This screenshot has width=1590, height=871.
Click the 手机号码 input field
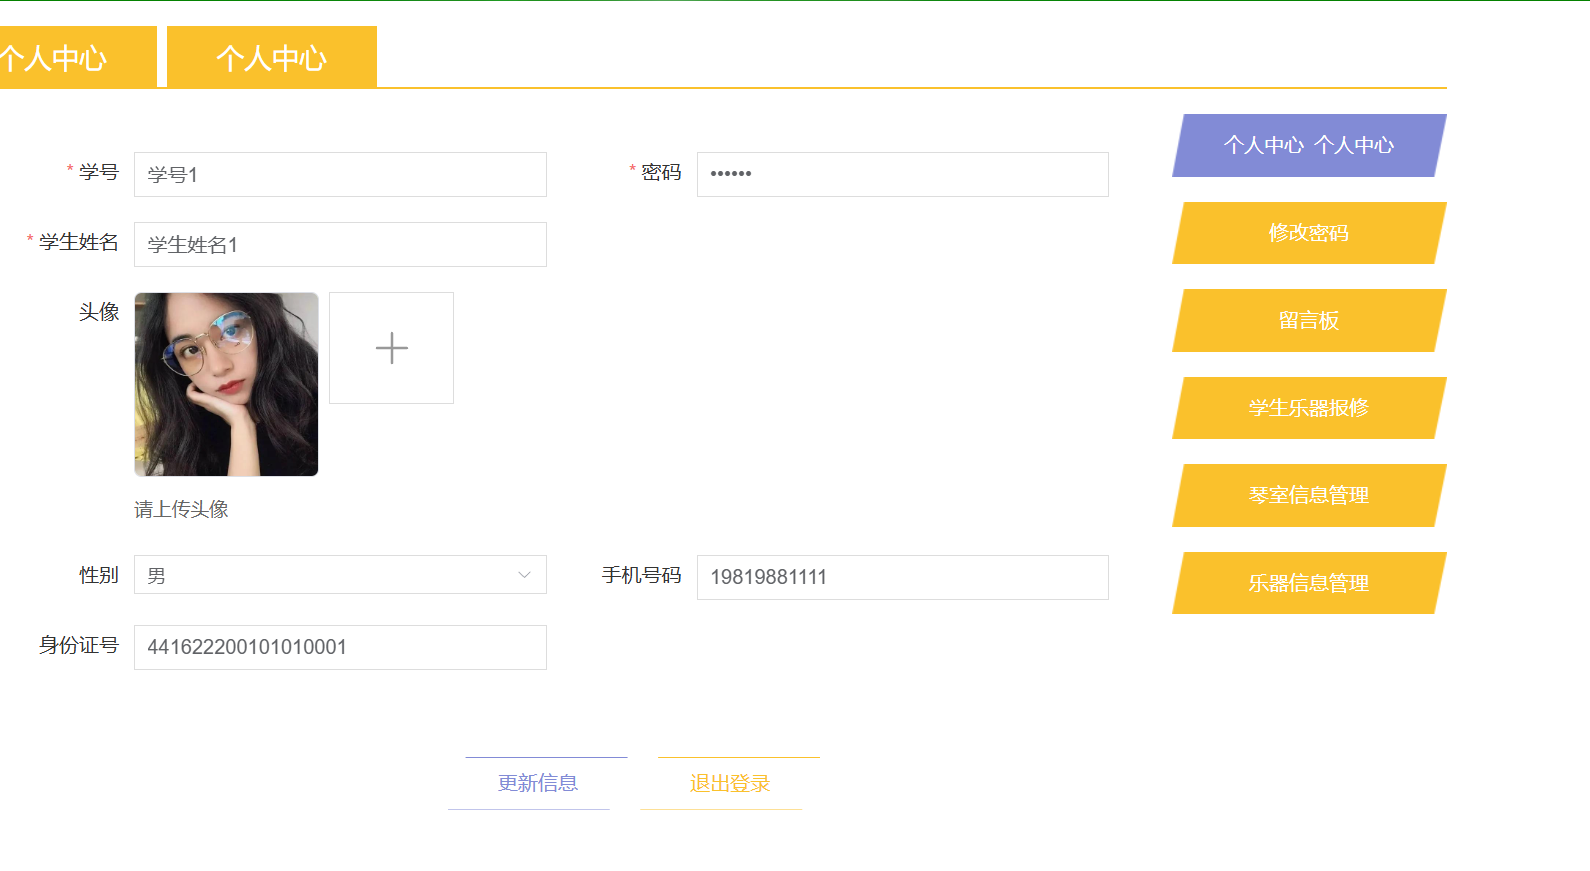click(x=902, y=577)
